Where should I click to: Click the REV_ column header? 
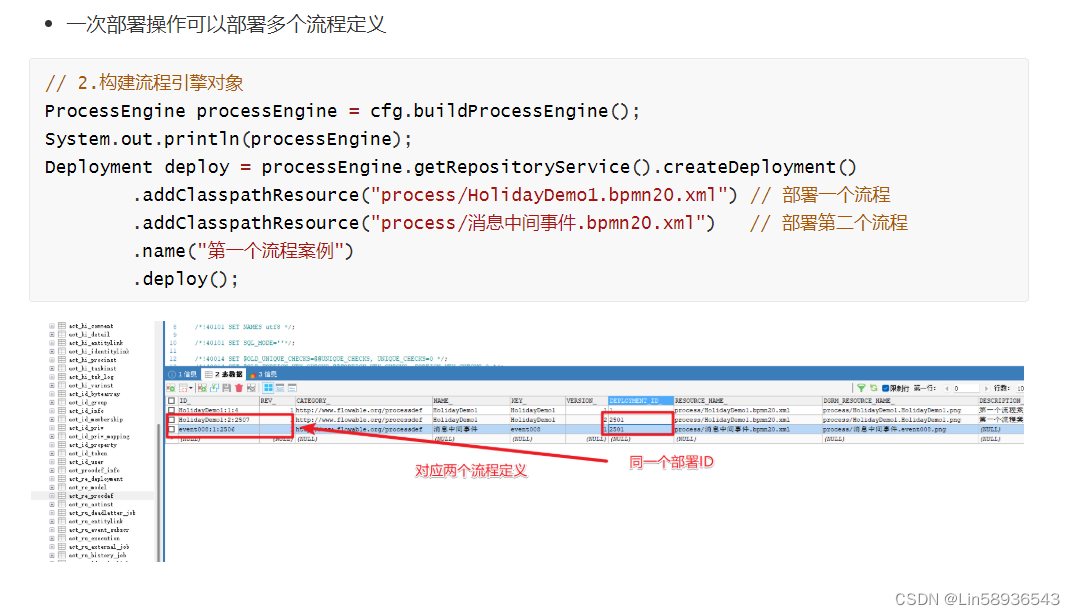276,400
